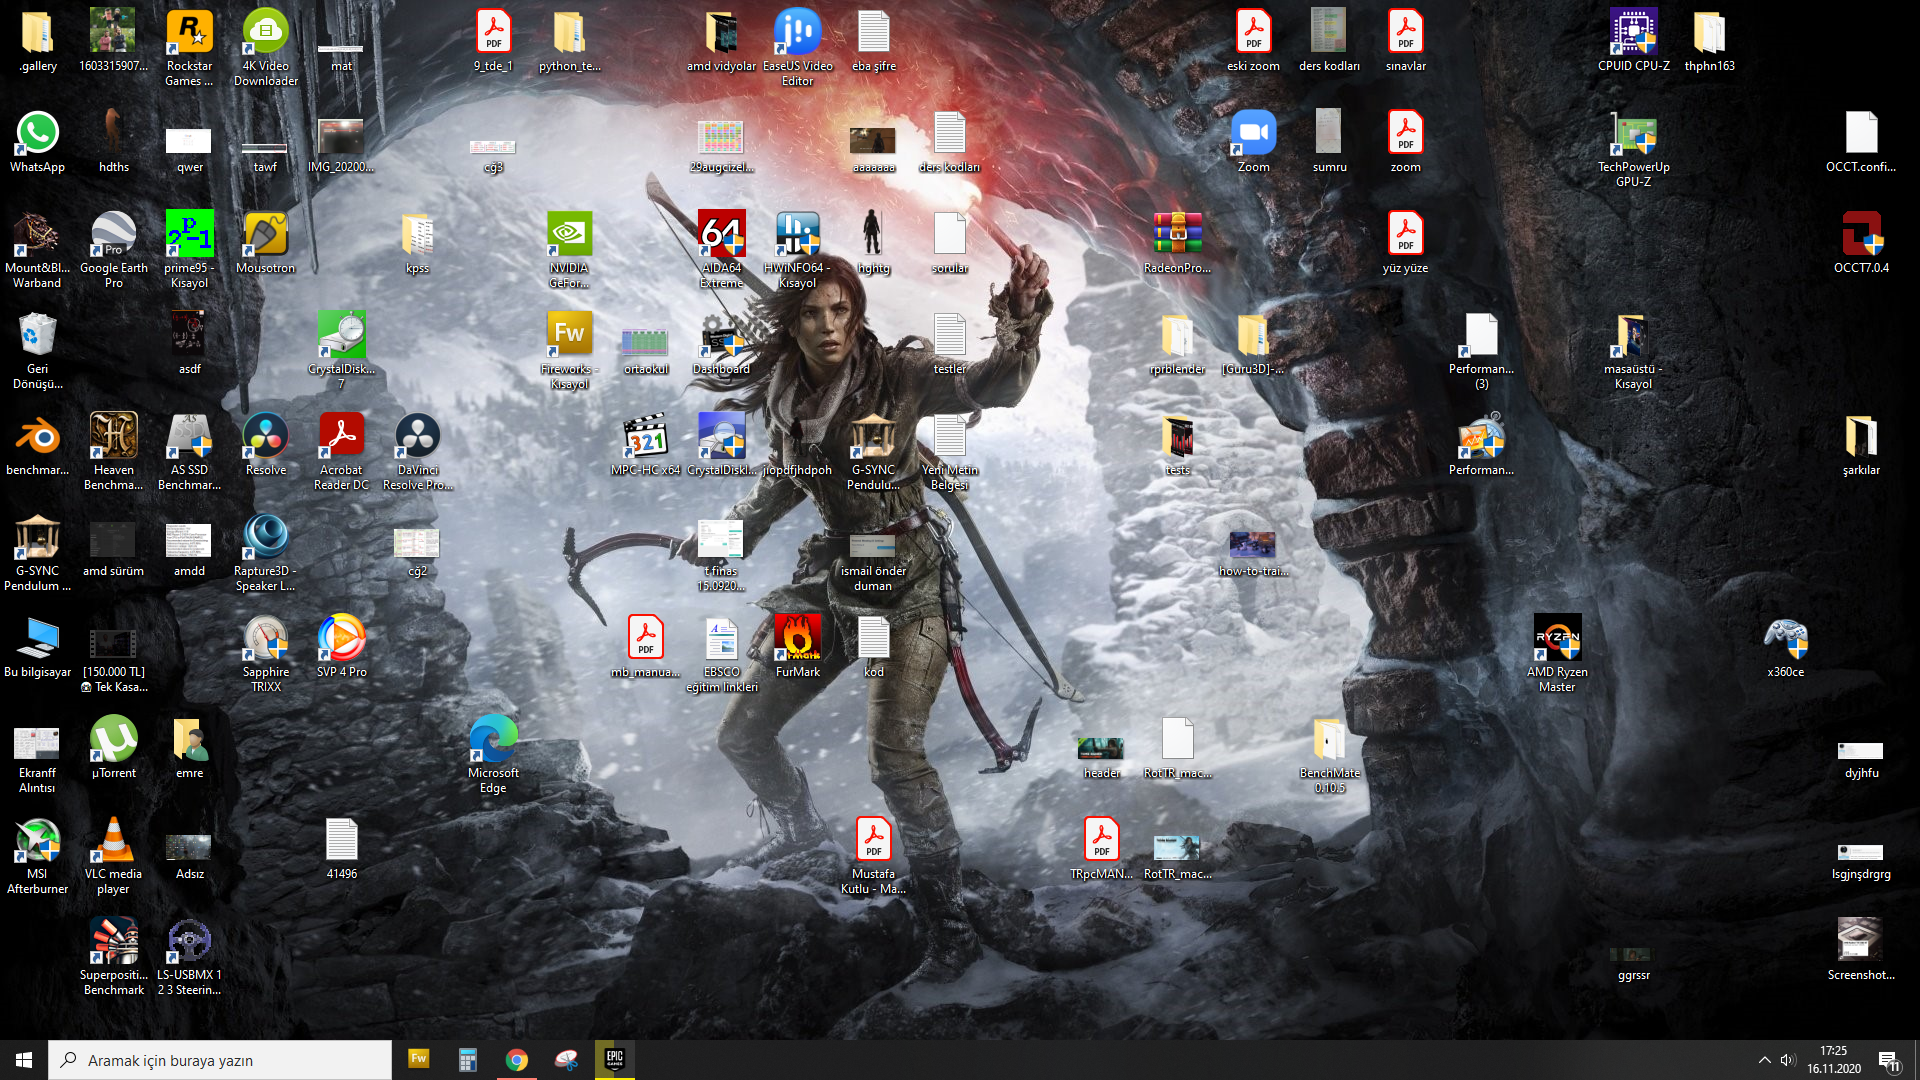Open Rockstar Games launcher icon

pyautogui.click(x=189, y=48)
